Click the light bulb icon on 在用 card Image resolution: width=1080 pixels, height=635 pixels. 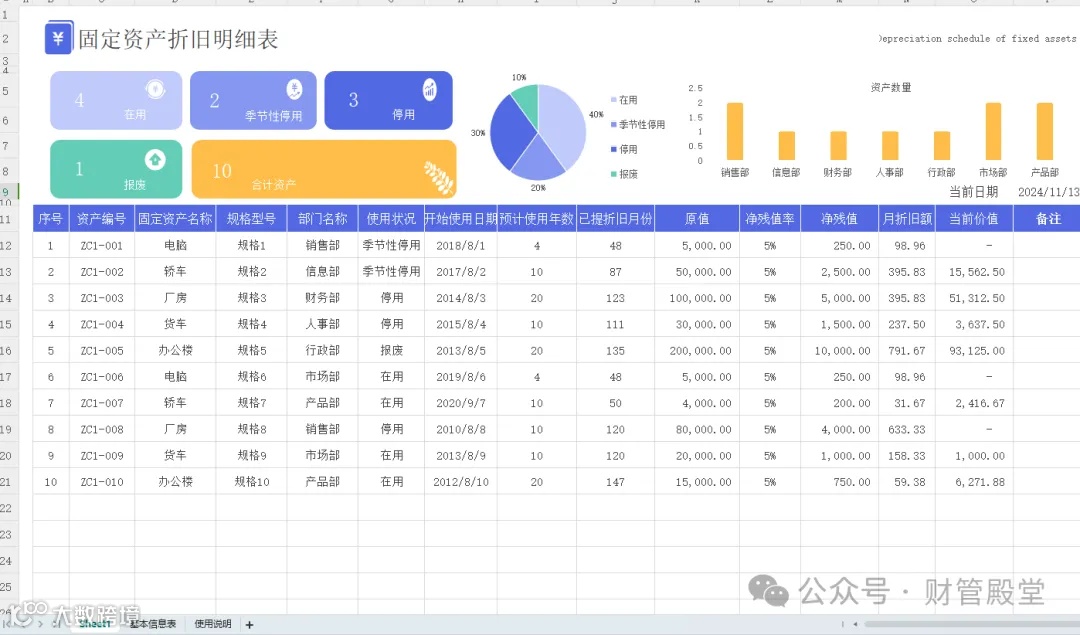(x=155, y=89)
